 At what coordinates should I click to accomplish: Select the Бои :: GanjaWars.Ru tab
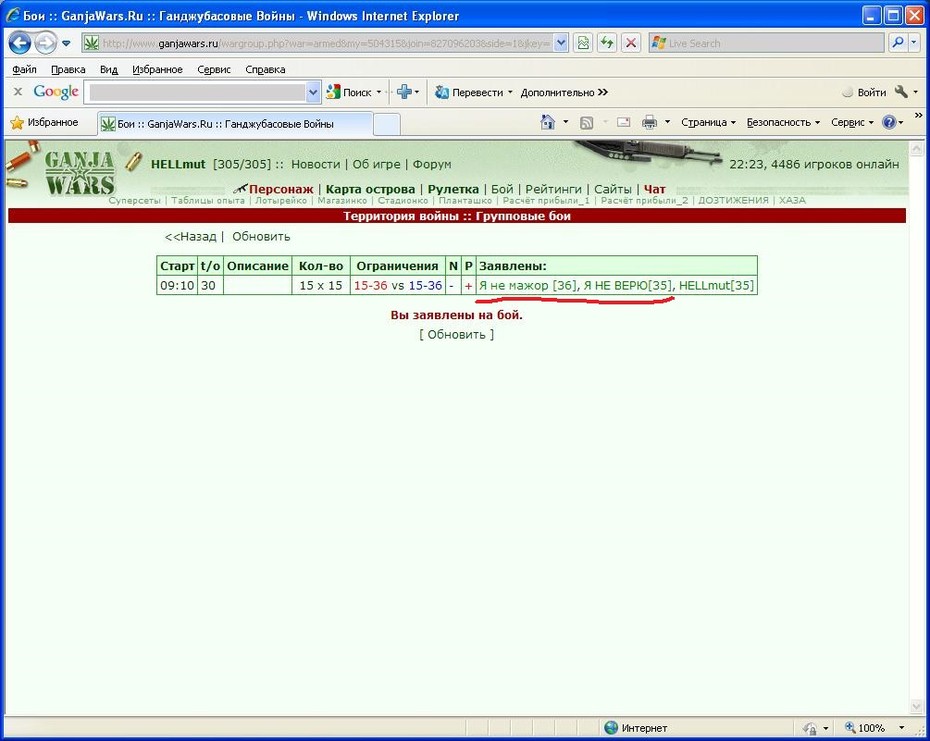click(x=235, y=124)
